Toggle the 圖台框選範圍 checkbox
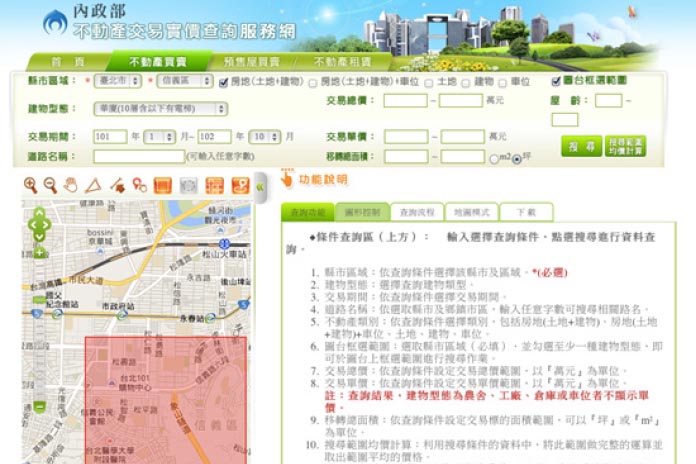696x464 pixels. [556, 82]
